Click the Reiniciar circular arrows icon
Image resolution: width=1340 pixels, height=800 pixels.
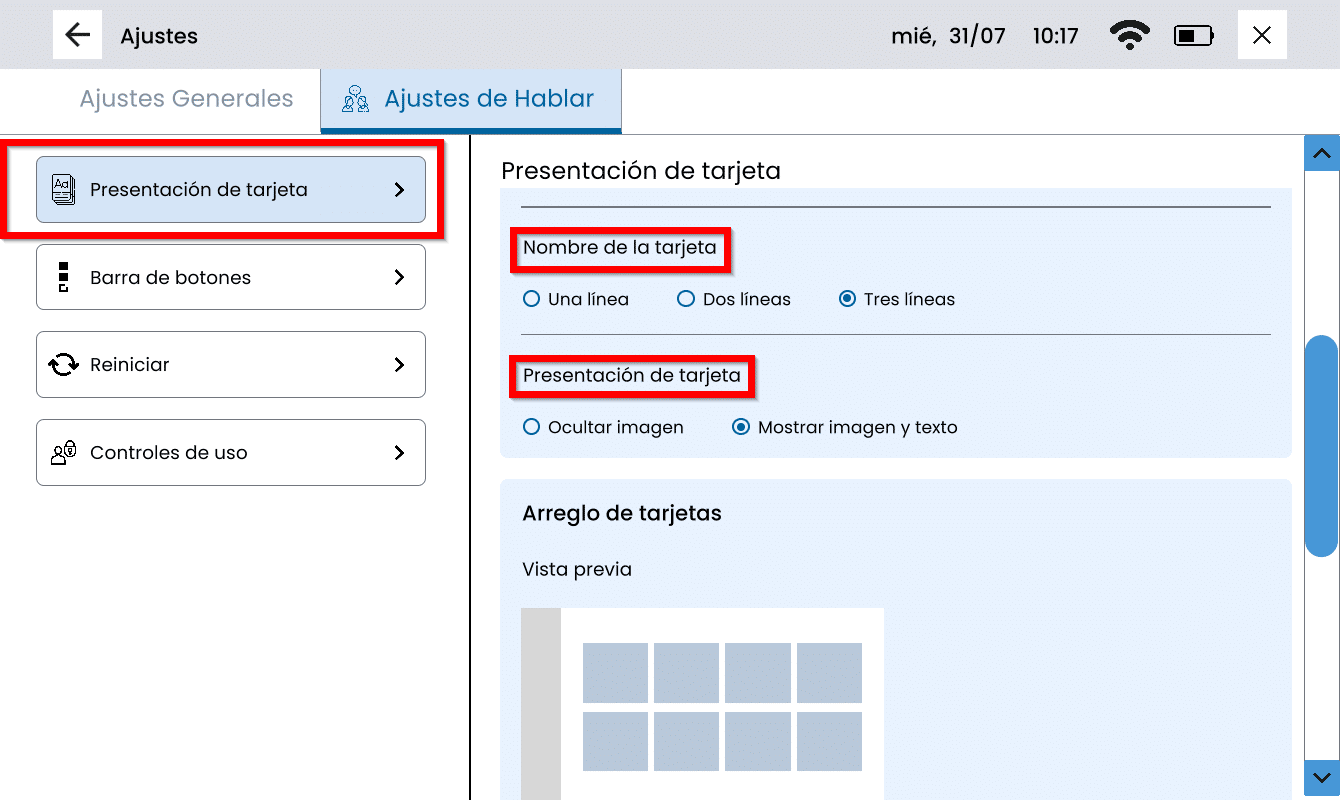[63, 365]
